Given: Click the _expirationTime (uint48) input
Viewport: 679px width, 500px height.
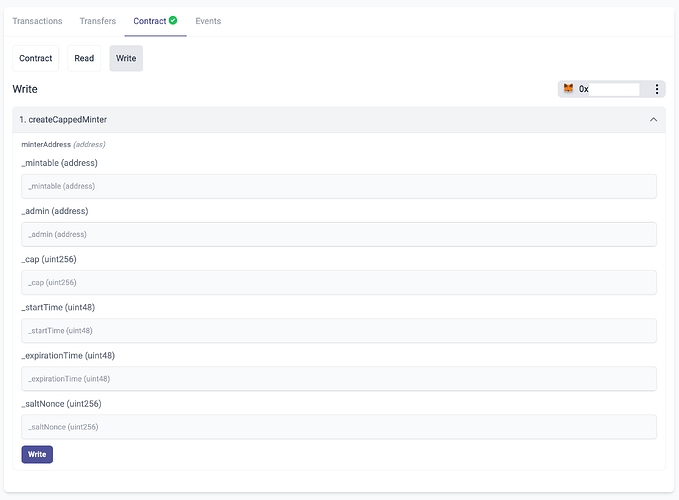Looking at the screenshot, I should pyautogui.click(x=338, y=378).
